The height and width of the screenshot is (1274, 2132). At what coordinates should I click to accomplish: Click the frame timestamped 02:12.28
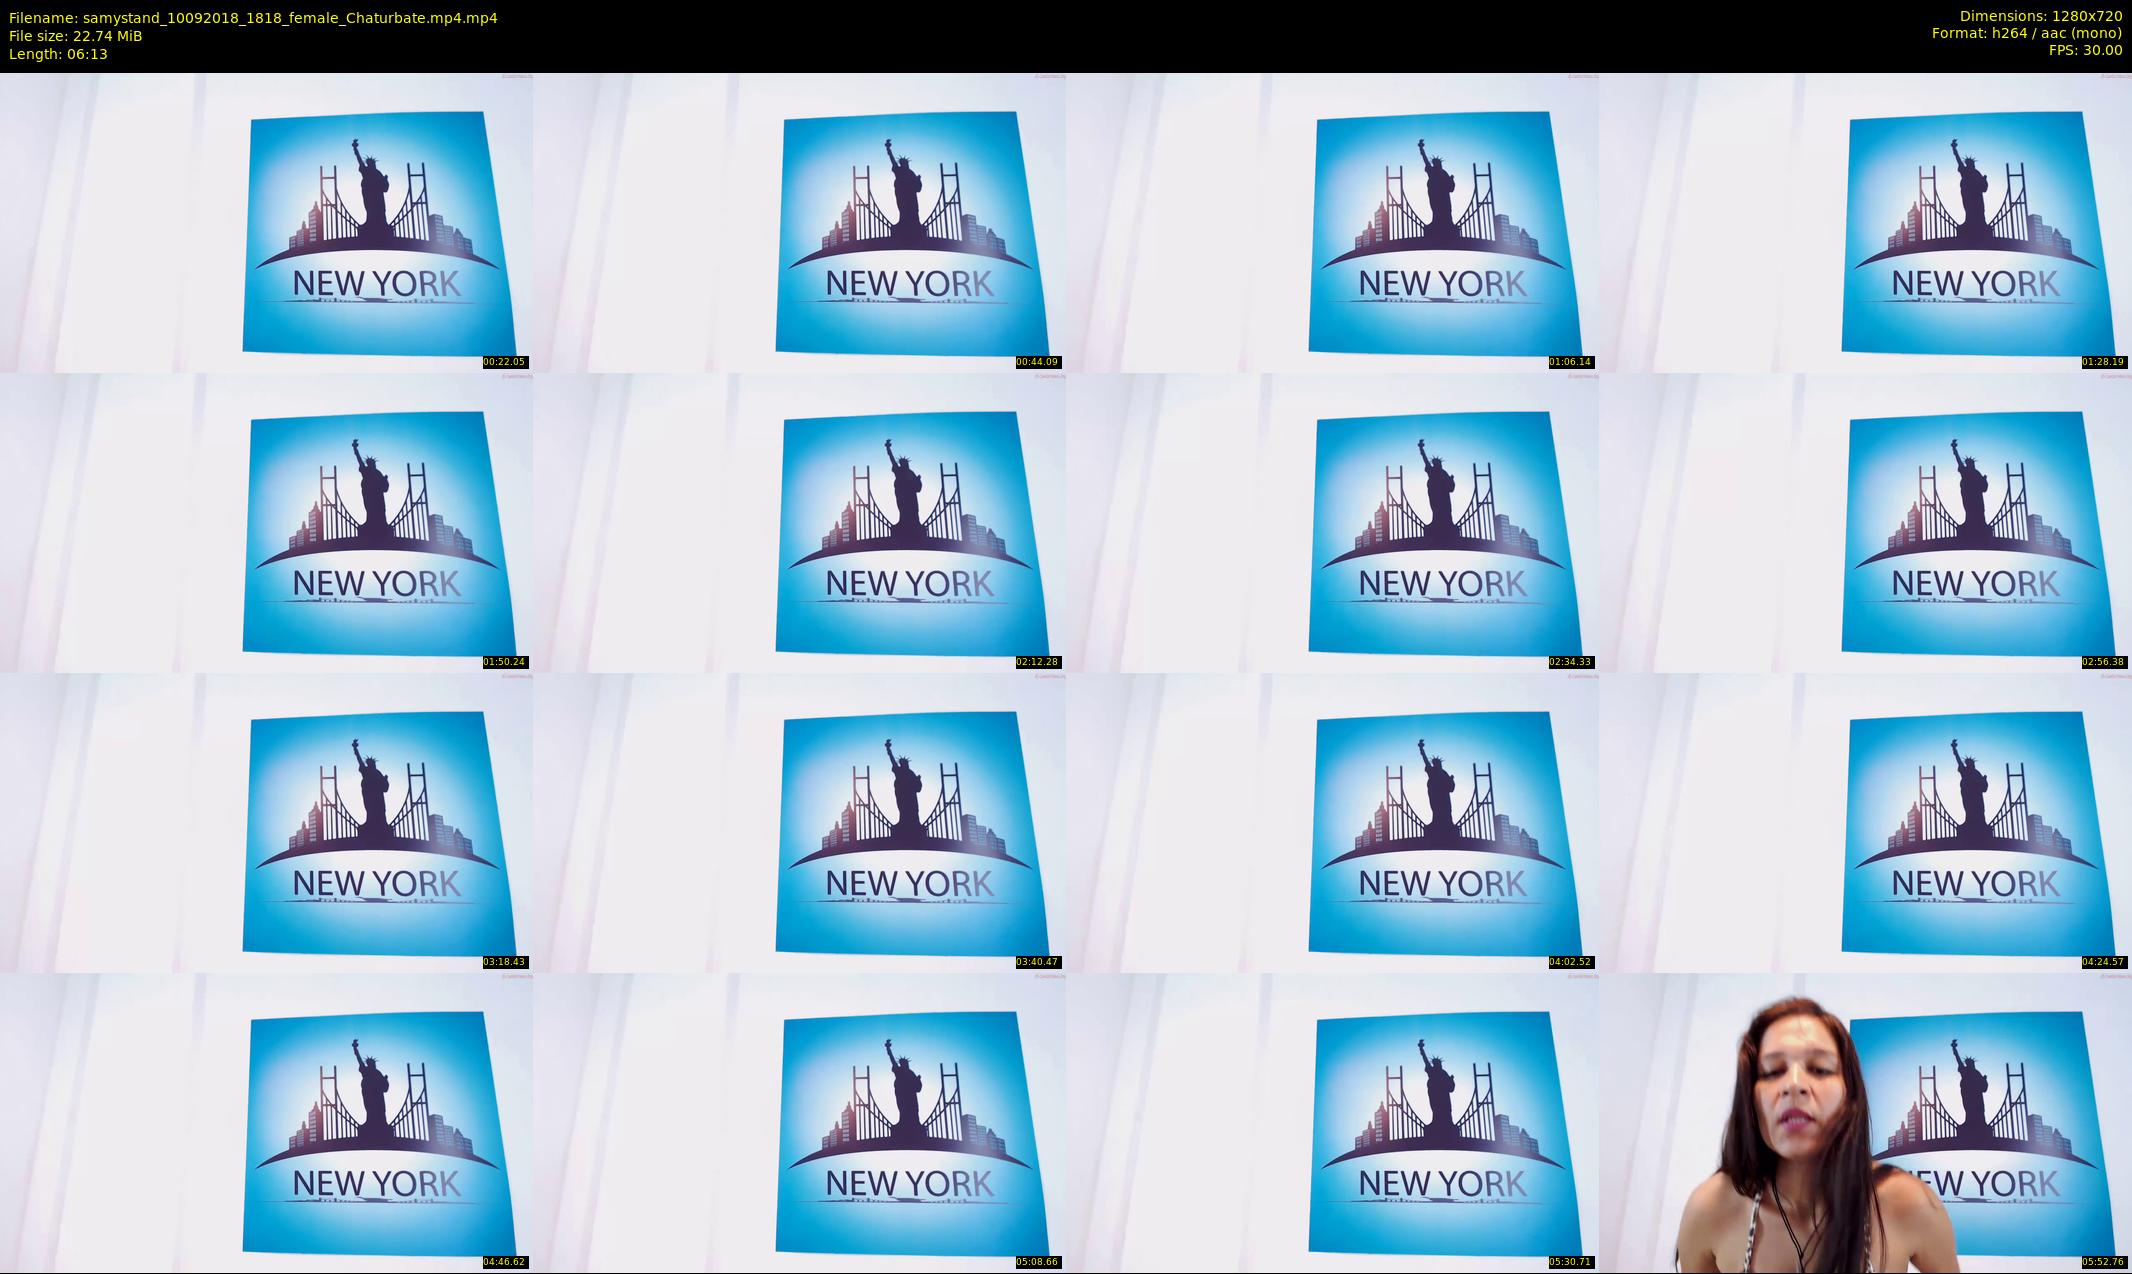pos(799,522)
